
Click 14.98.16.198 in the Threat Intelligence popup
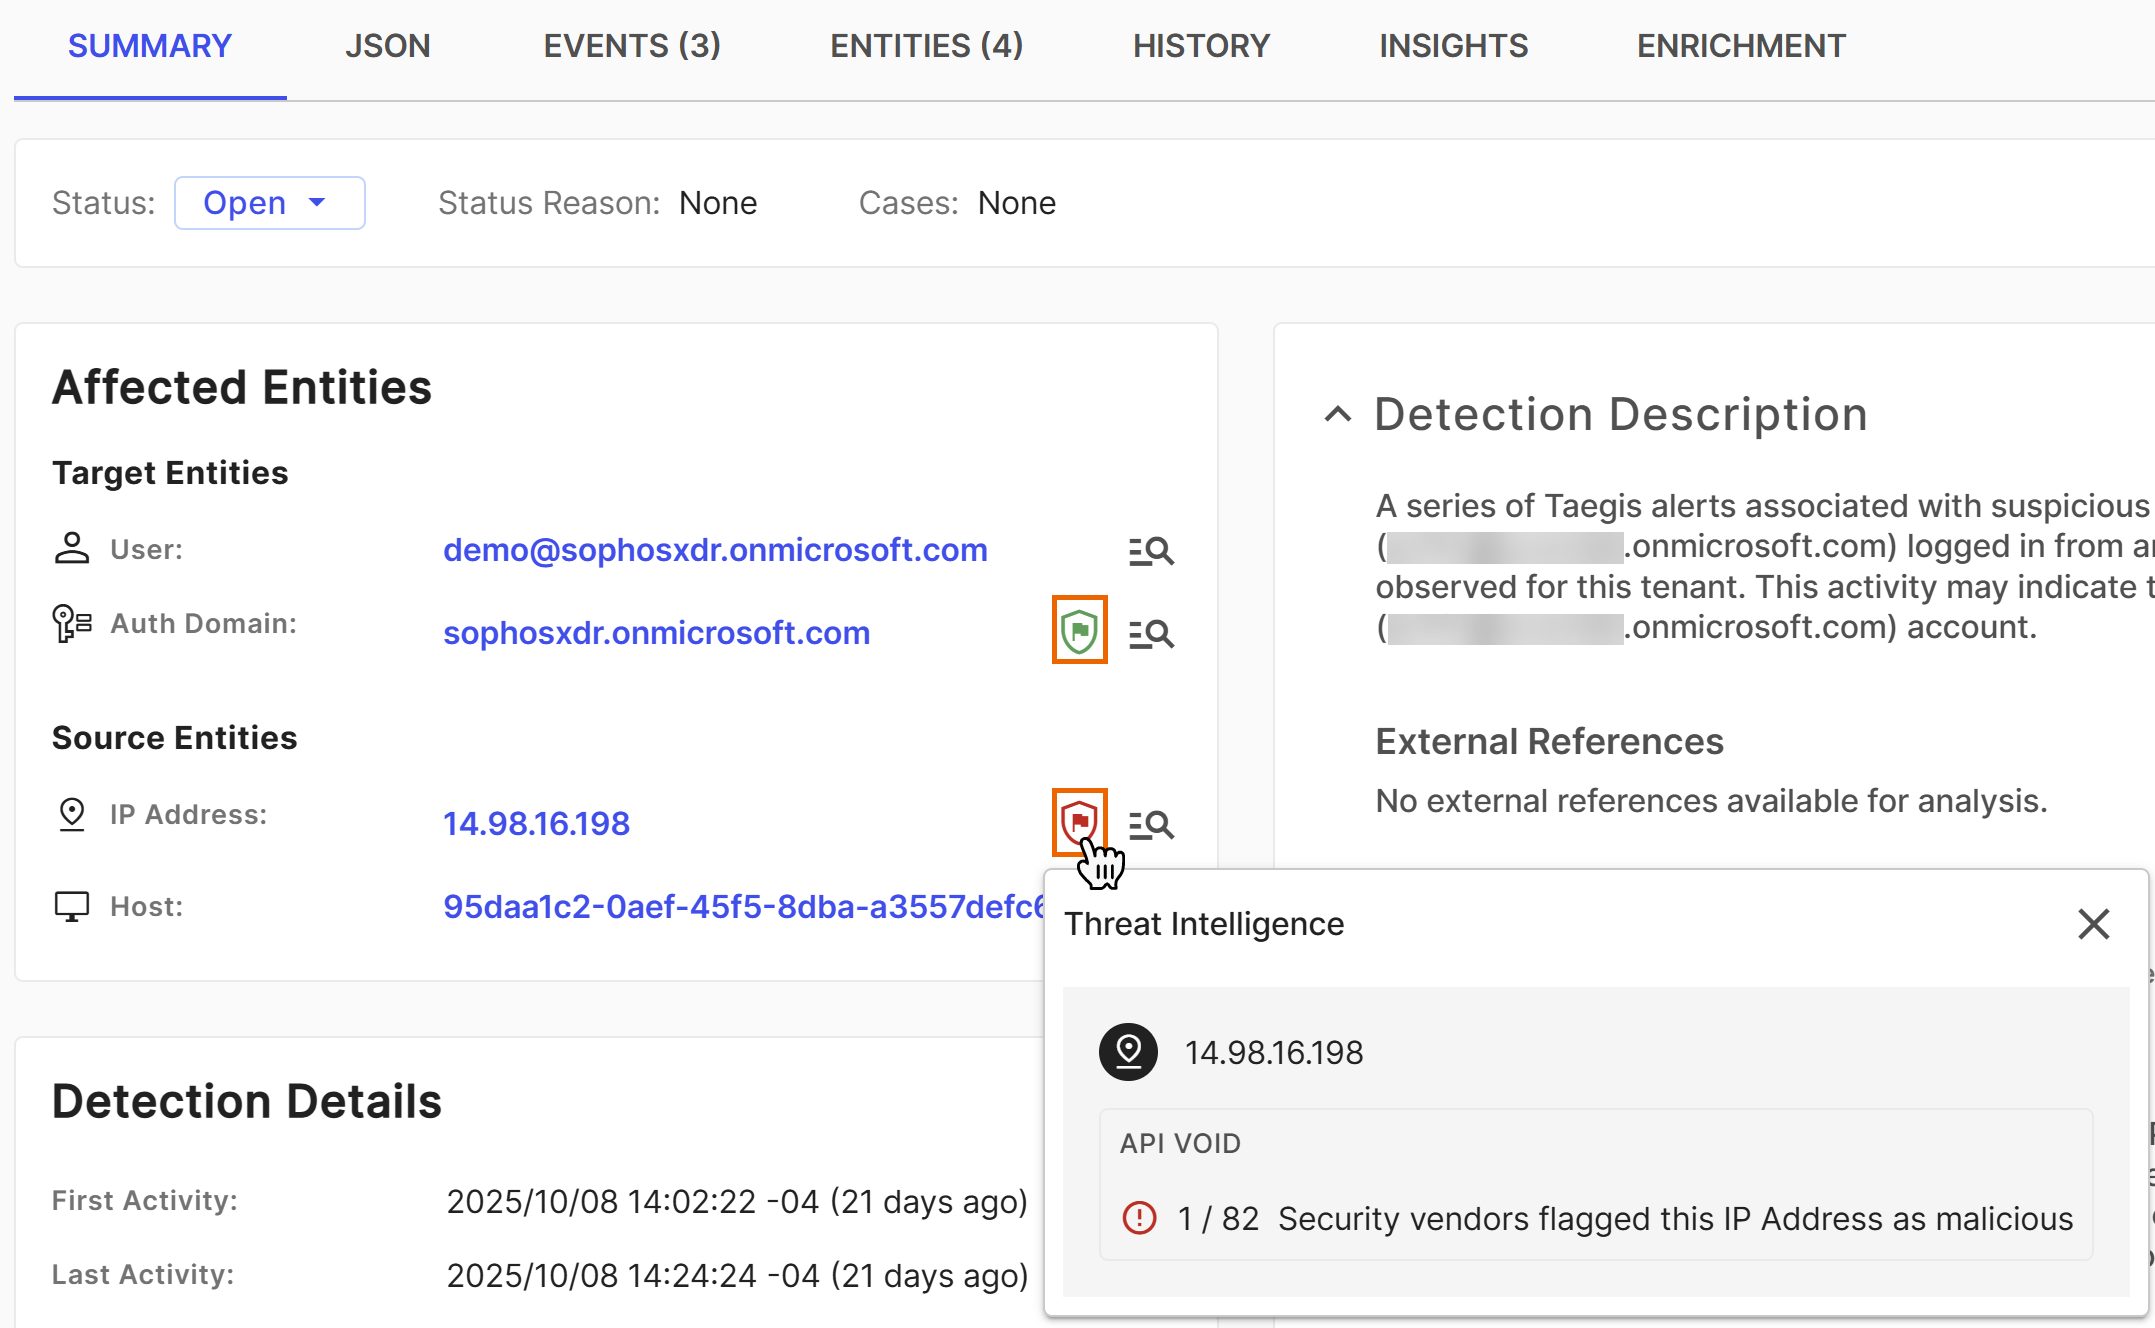1274,1053
